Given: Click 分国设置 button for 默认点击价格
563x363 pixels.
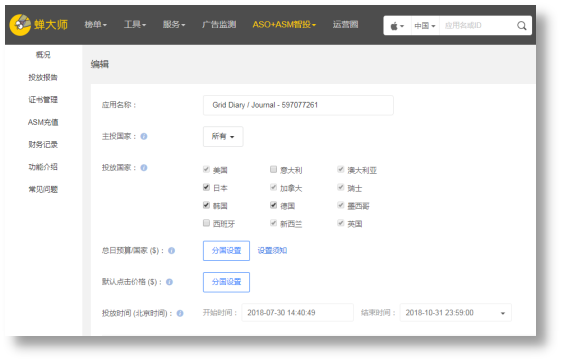Looking at the screenshot, I should click(226, 282).
